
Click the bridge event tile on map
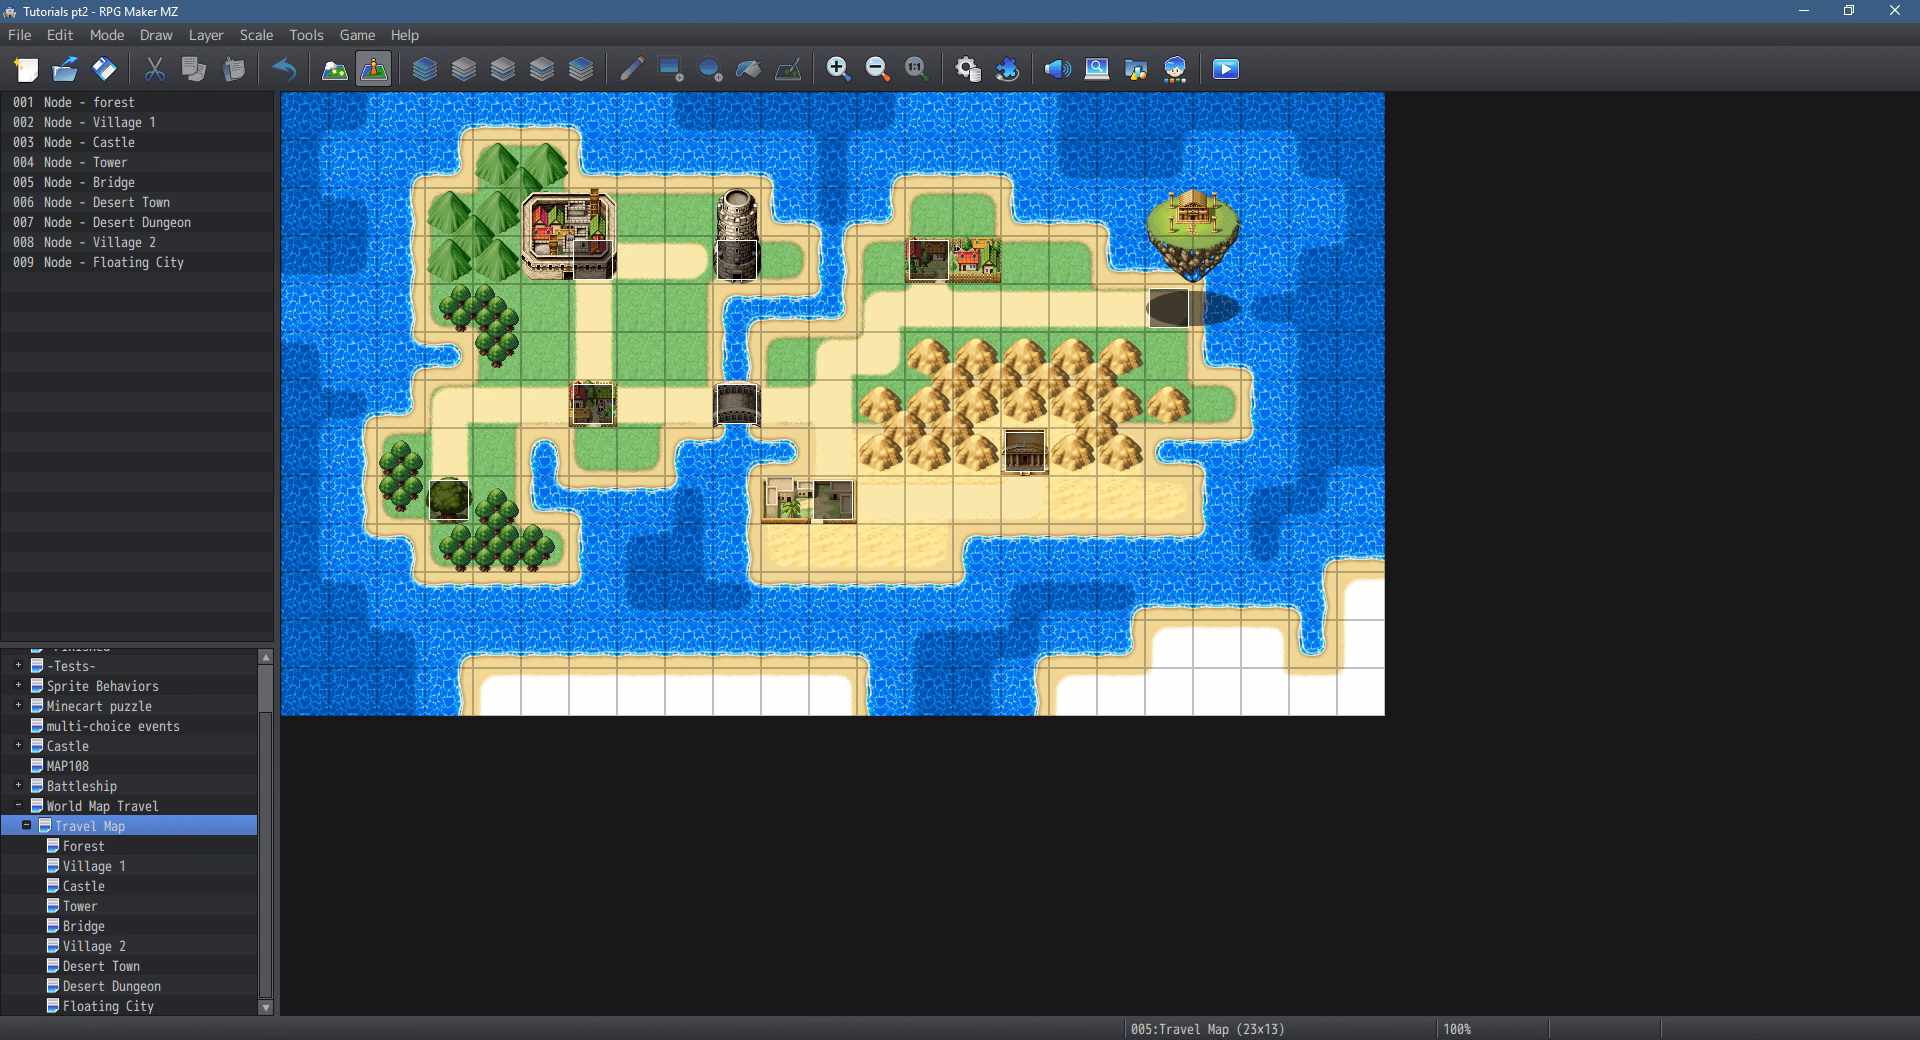(736, 405)
